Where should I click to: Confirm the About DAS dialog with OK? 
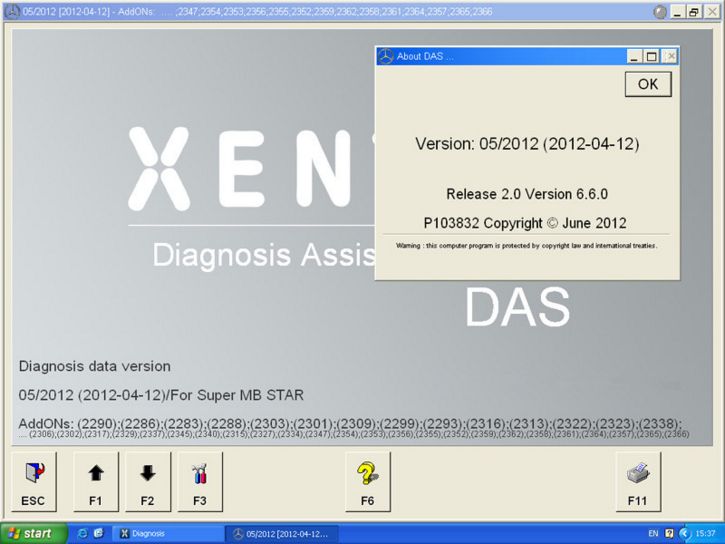pos(648,84)
